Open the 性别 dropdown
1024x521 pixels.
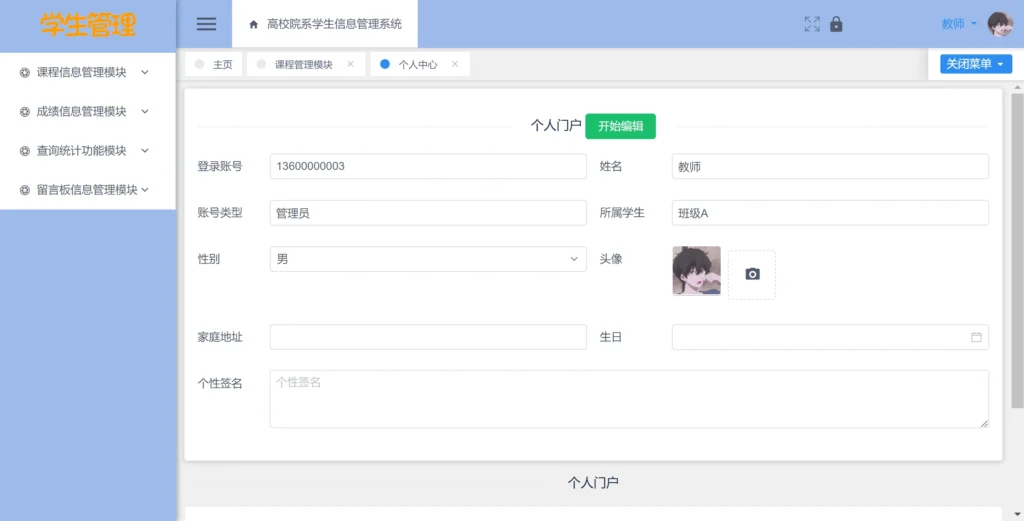[428, 259]
